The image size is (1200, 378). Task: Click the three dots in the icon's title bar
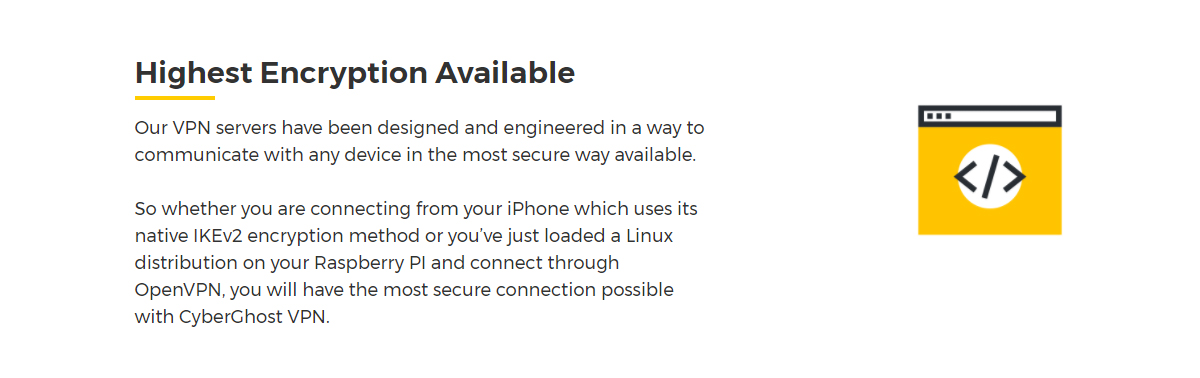938,116
